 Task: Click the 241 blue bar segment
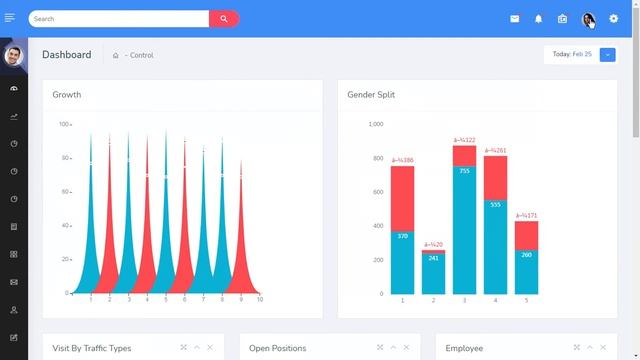click(433, 274)
